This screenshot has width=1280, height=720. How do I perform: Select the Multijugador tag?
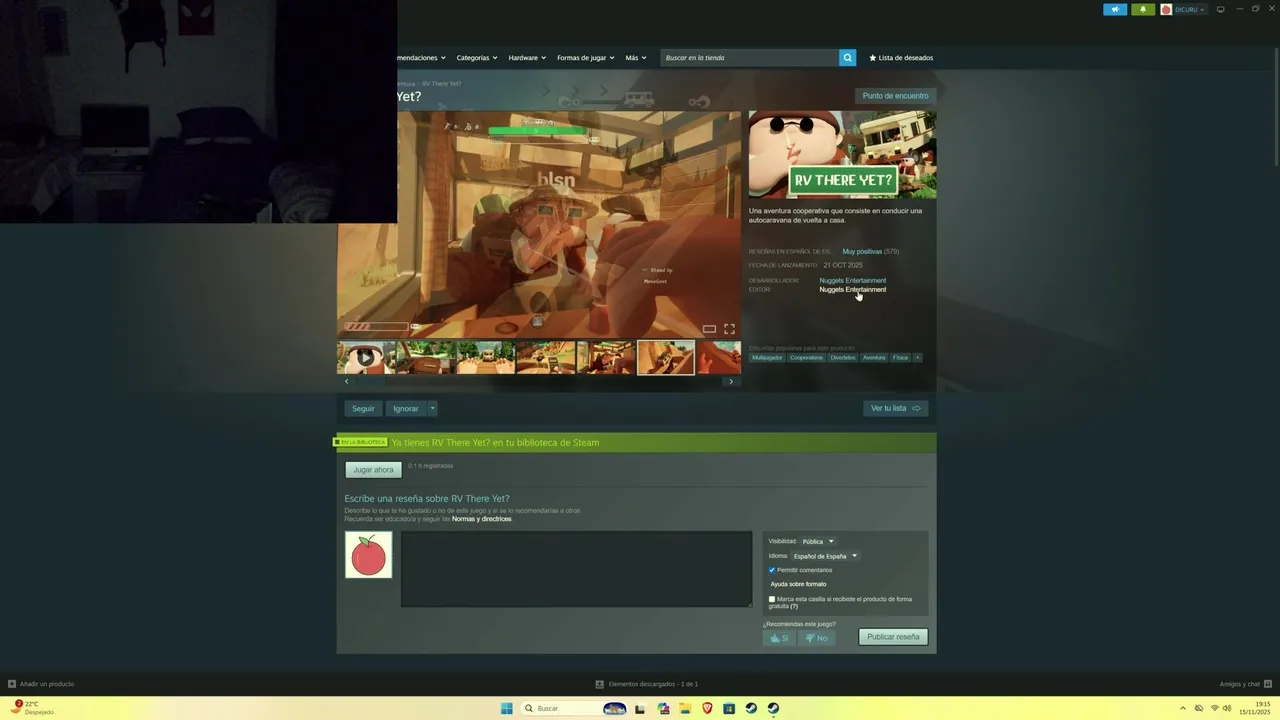767,357
